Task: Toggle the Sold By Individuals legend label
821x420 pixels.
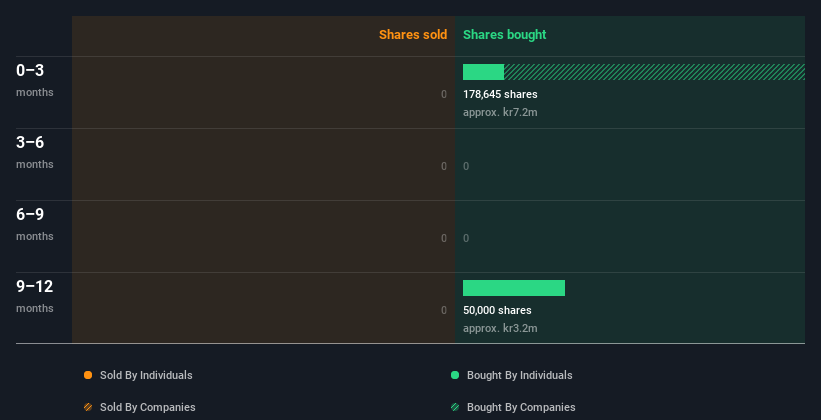Action: (x=146, y=375)
